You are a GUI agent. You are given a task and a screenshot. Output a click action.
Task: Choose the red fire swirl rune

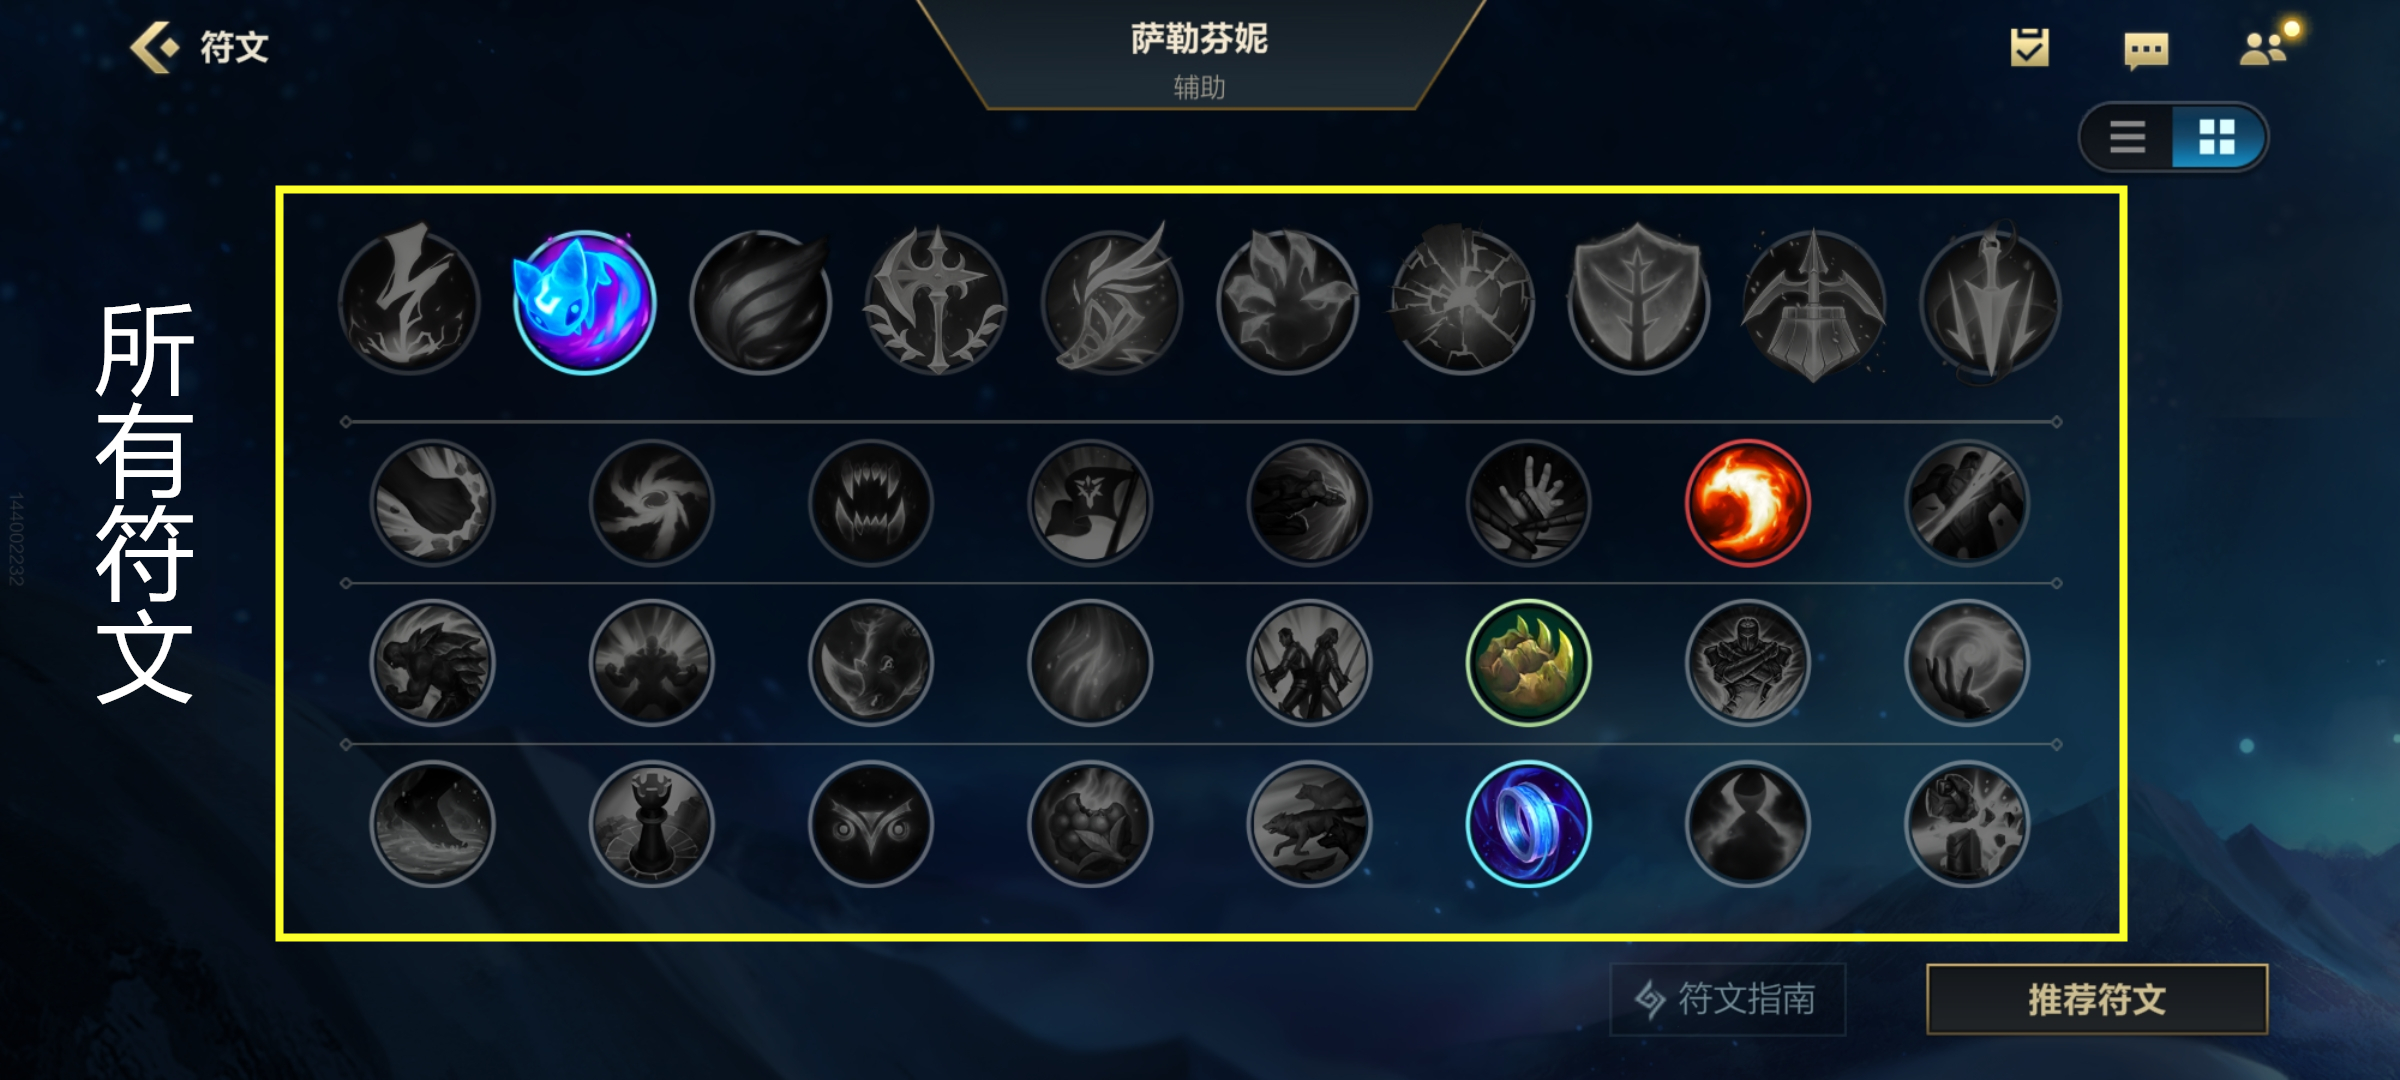click(x=1747, y=503)
